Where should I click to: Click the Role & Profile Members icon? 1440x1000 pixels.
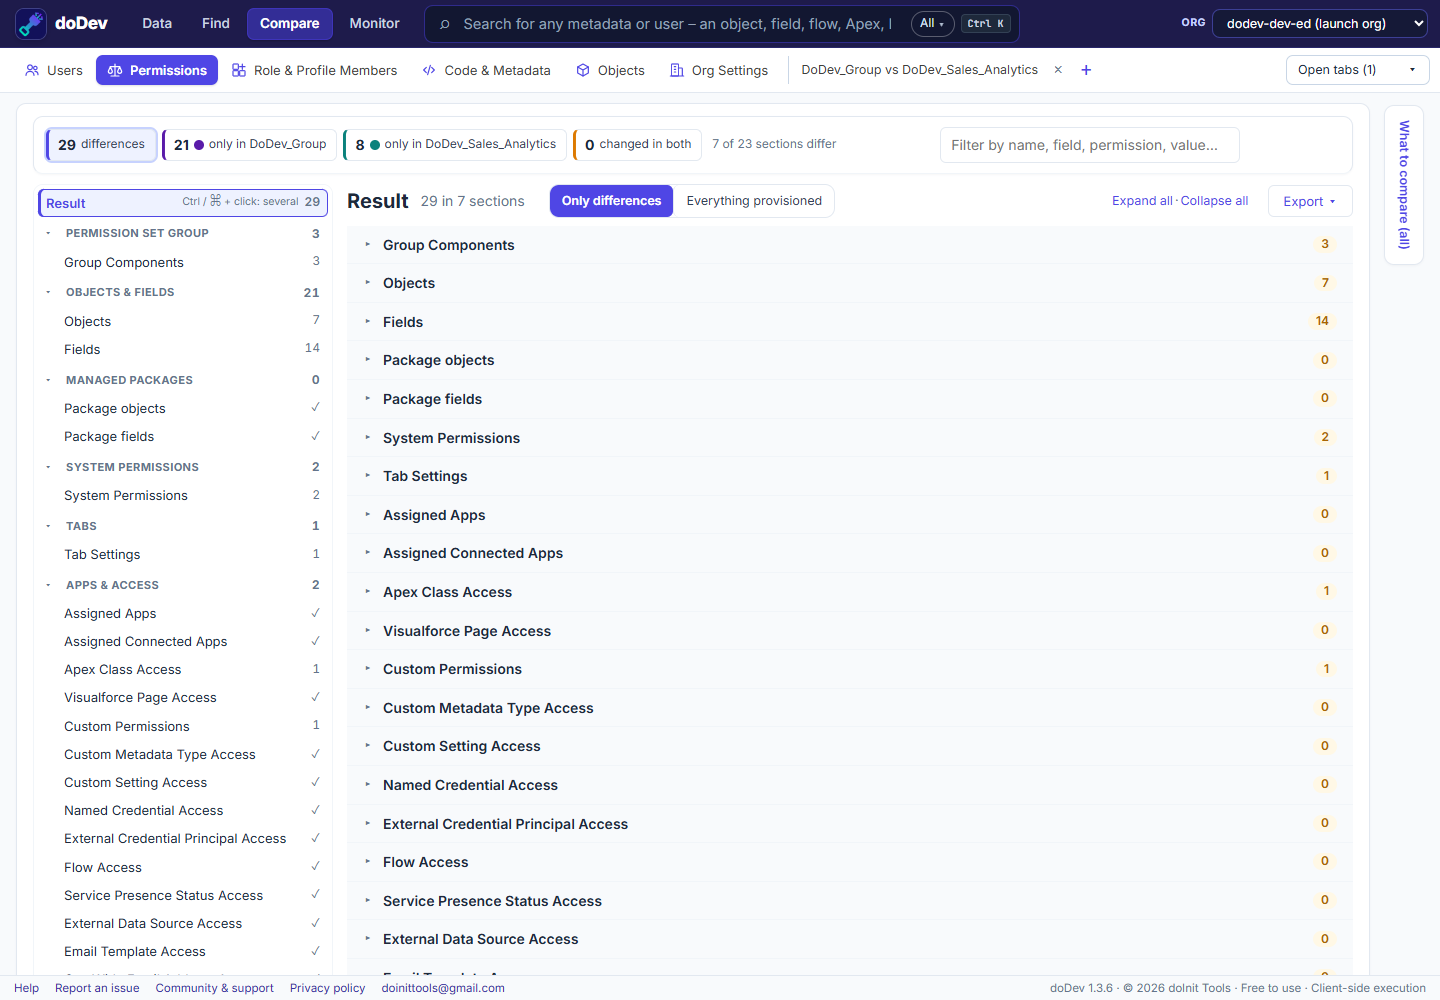point(239,70)
